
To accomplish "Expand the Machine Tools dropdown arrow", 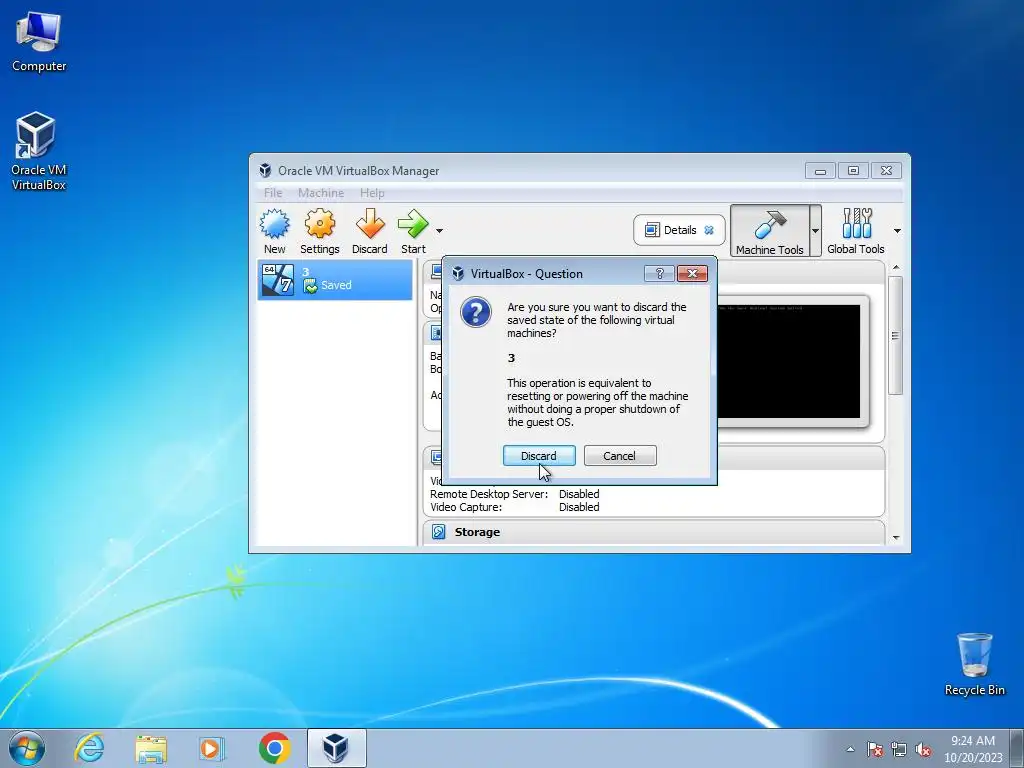I will [815, 231].
